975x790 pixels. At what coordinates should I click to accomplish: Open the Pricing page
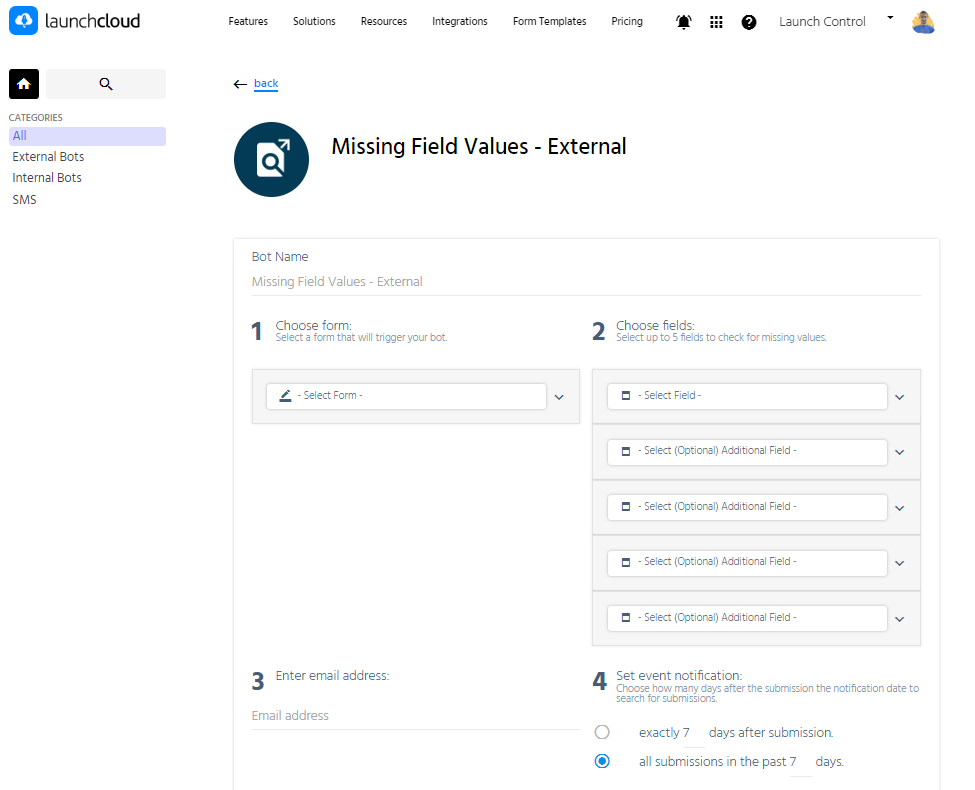point(627,21)
